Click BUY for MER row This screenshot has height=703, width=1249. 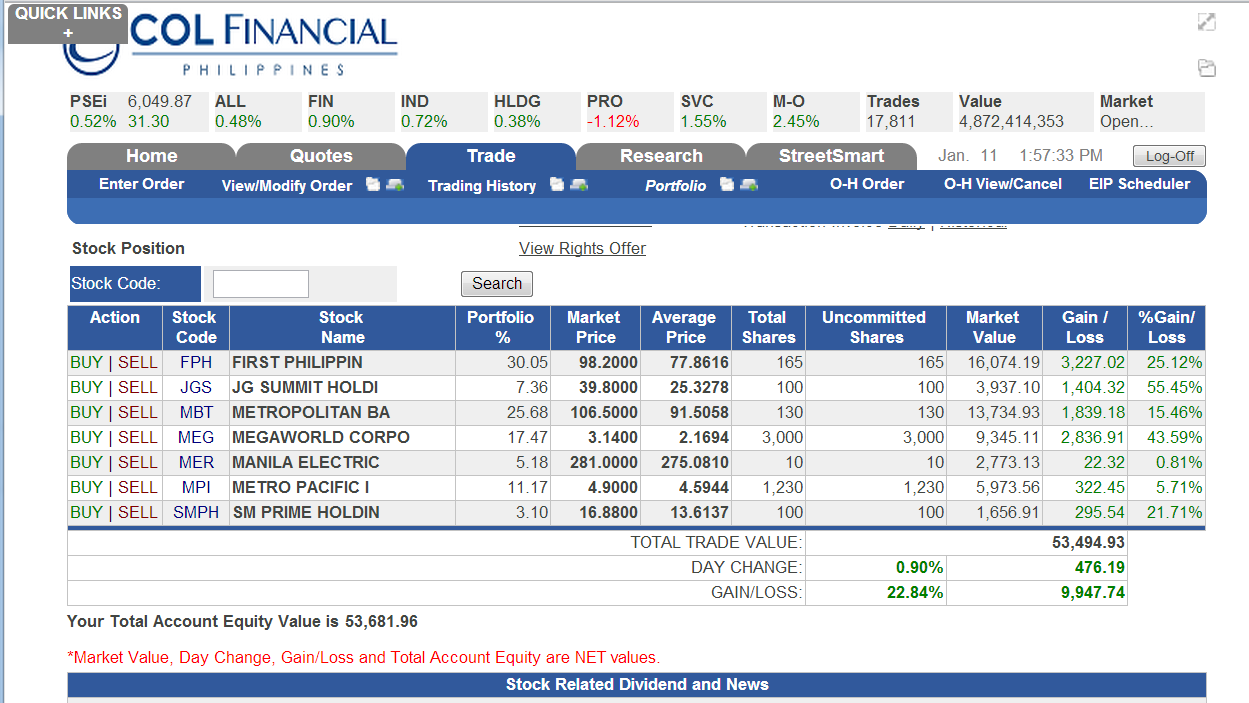pyautogui.click(x=86, y=462)
